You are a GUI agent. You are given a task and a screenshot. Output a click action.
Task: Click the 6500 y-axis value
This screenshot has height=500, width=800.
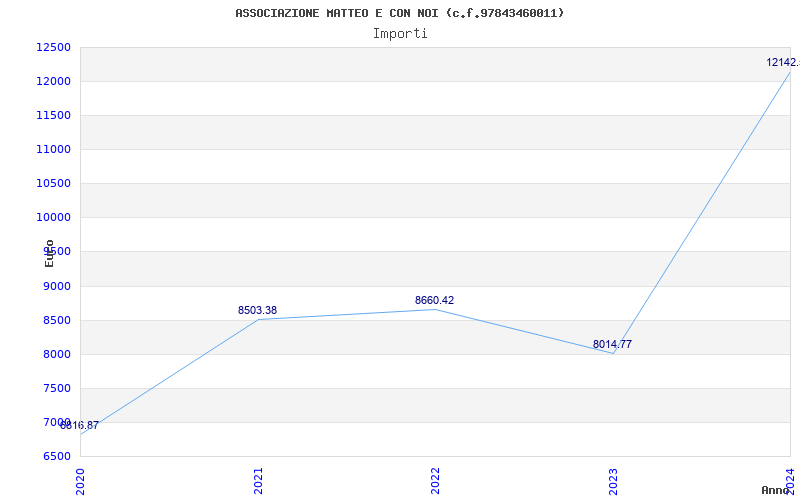coord(57,456)
